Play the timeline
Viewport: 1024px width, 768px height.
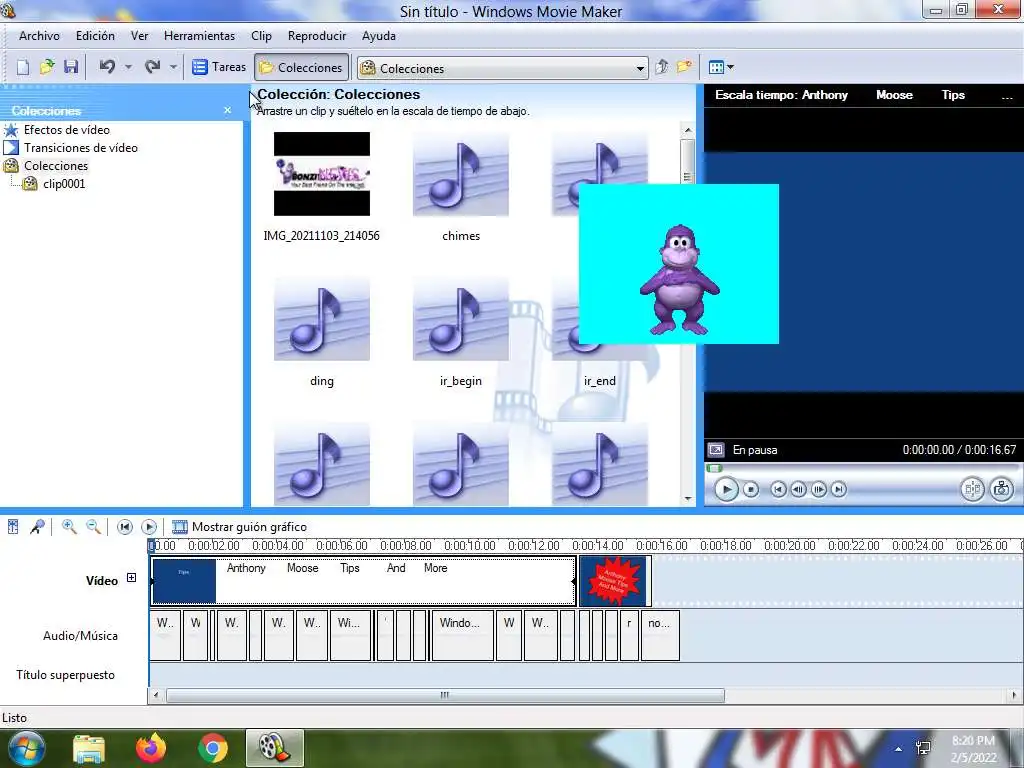point(149,527)
